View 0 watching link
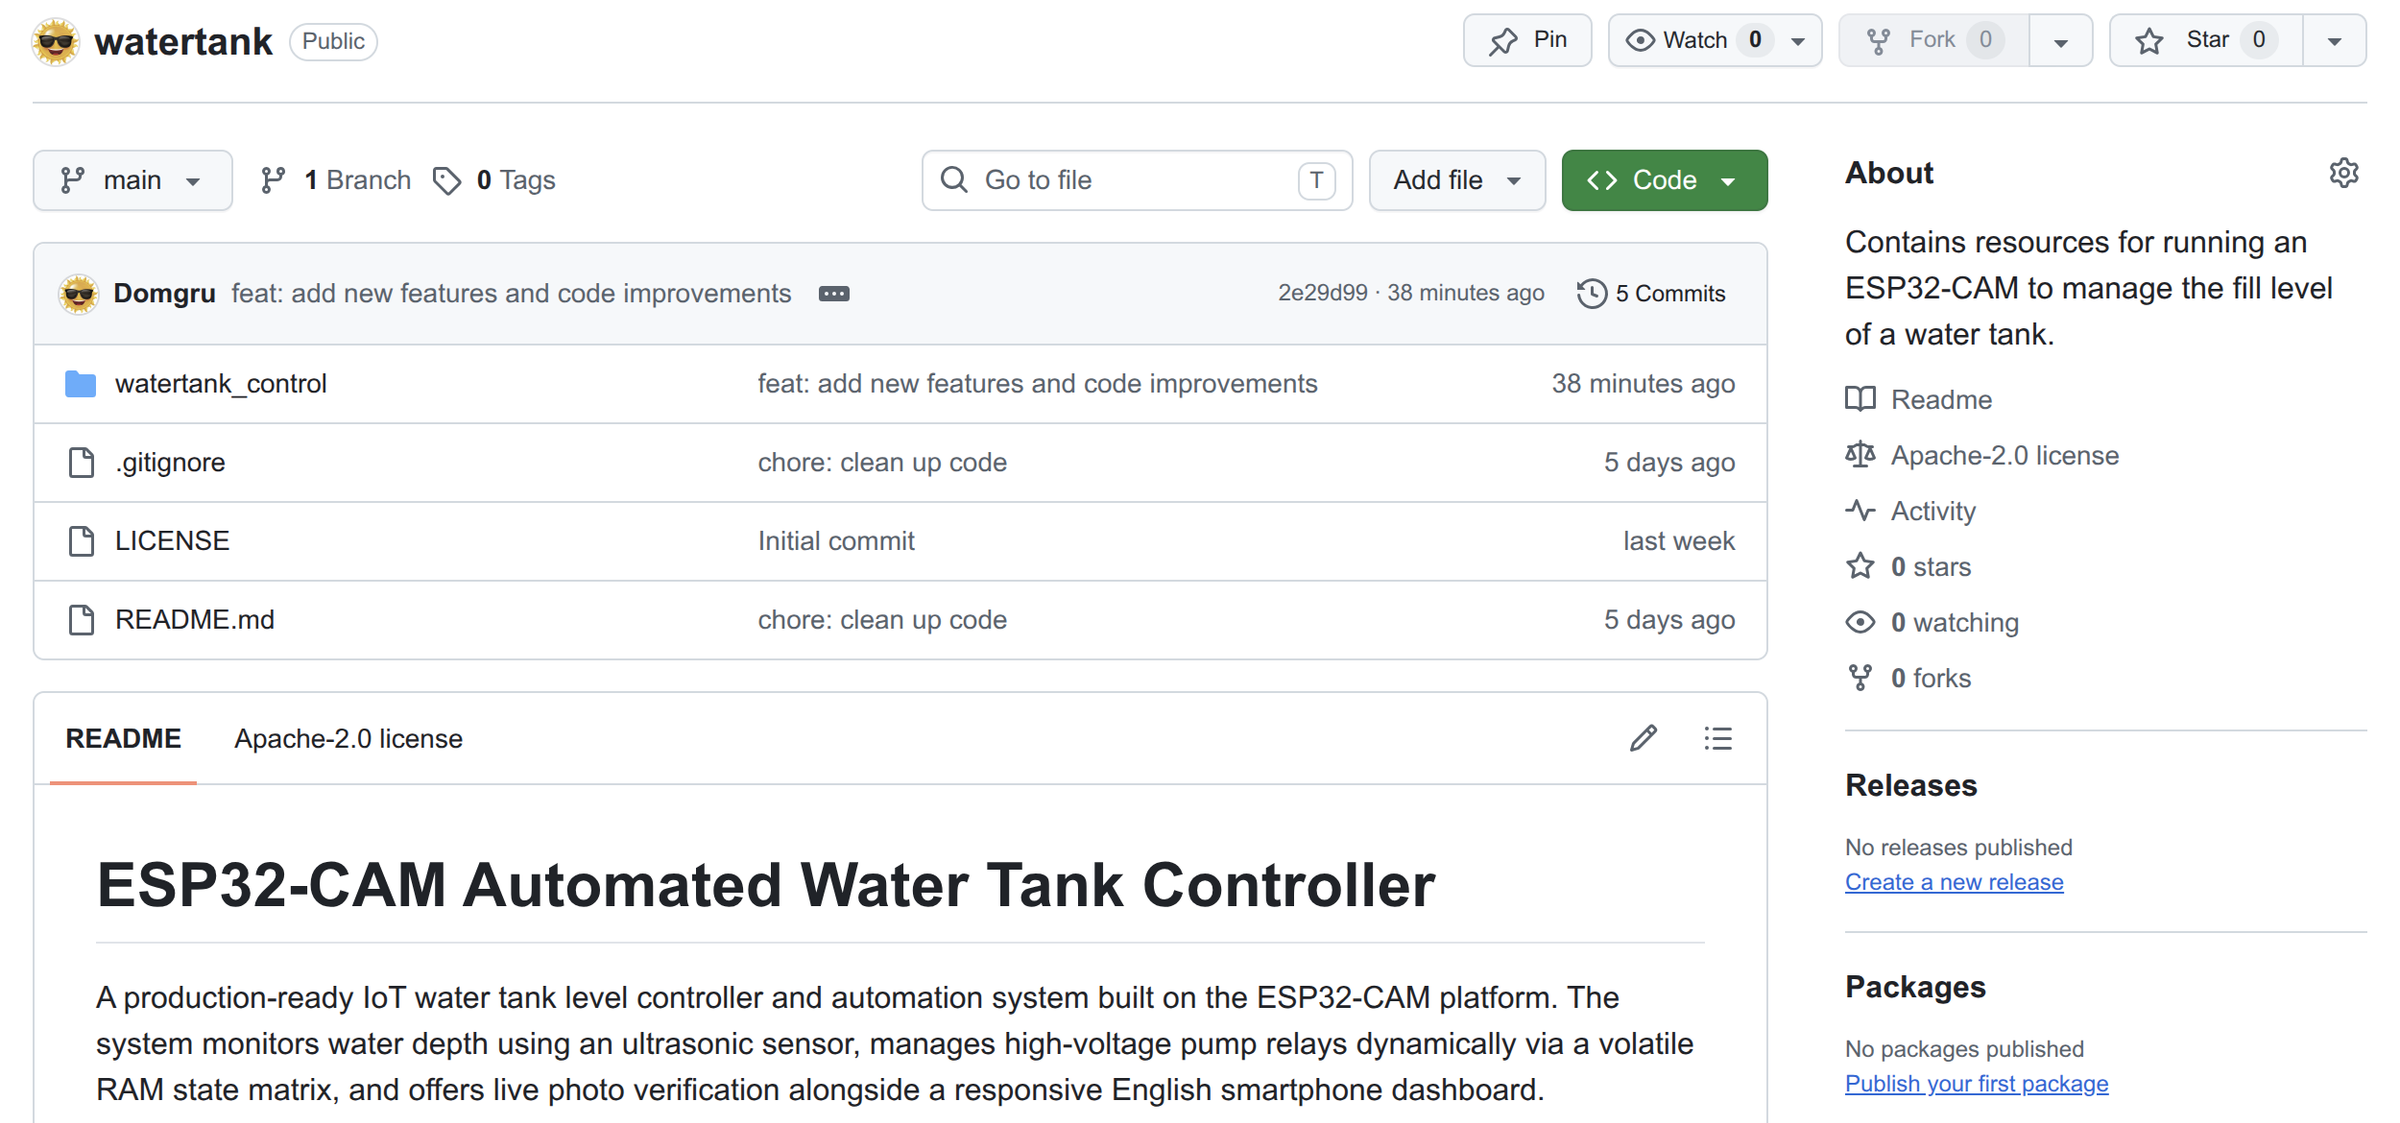2400x1123 pixels. coord(1955,623)
